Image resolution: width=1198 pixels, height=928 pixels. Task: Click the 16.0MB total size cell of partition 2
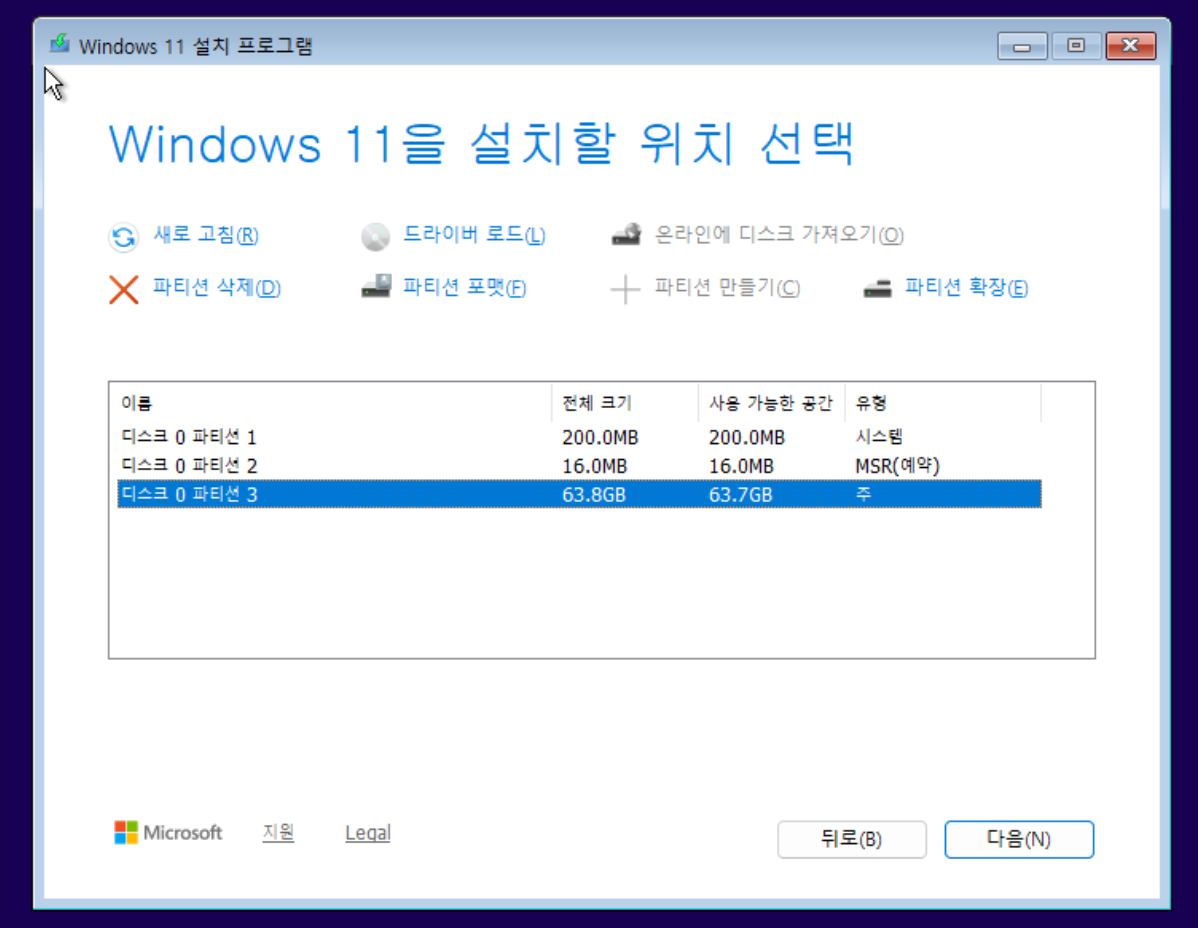tap(594, 466)
